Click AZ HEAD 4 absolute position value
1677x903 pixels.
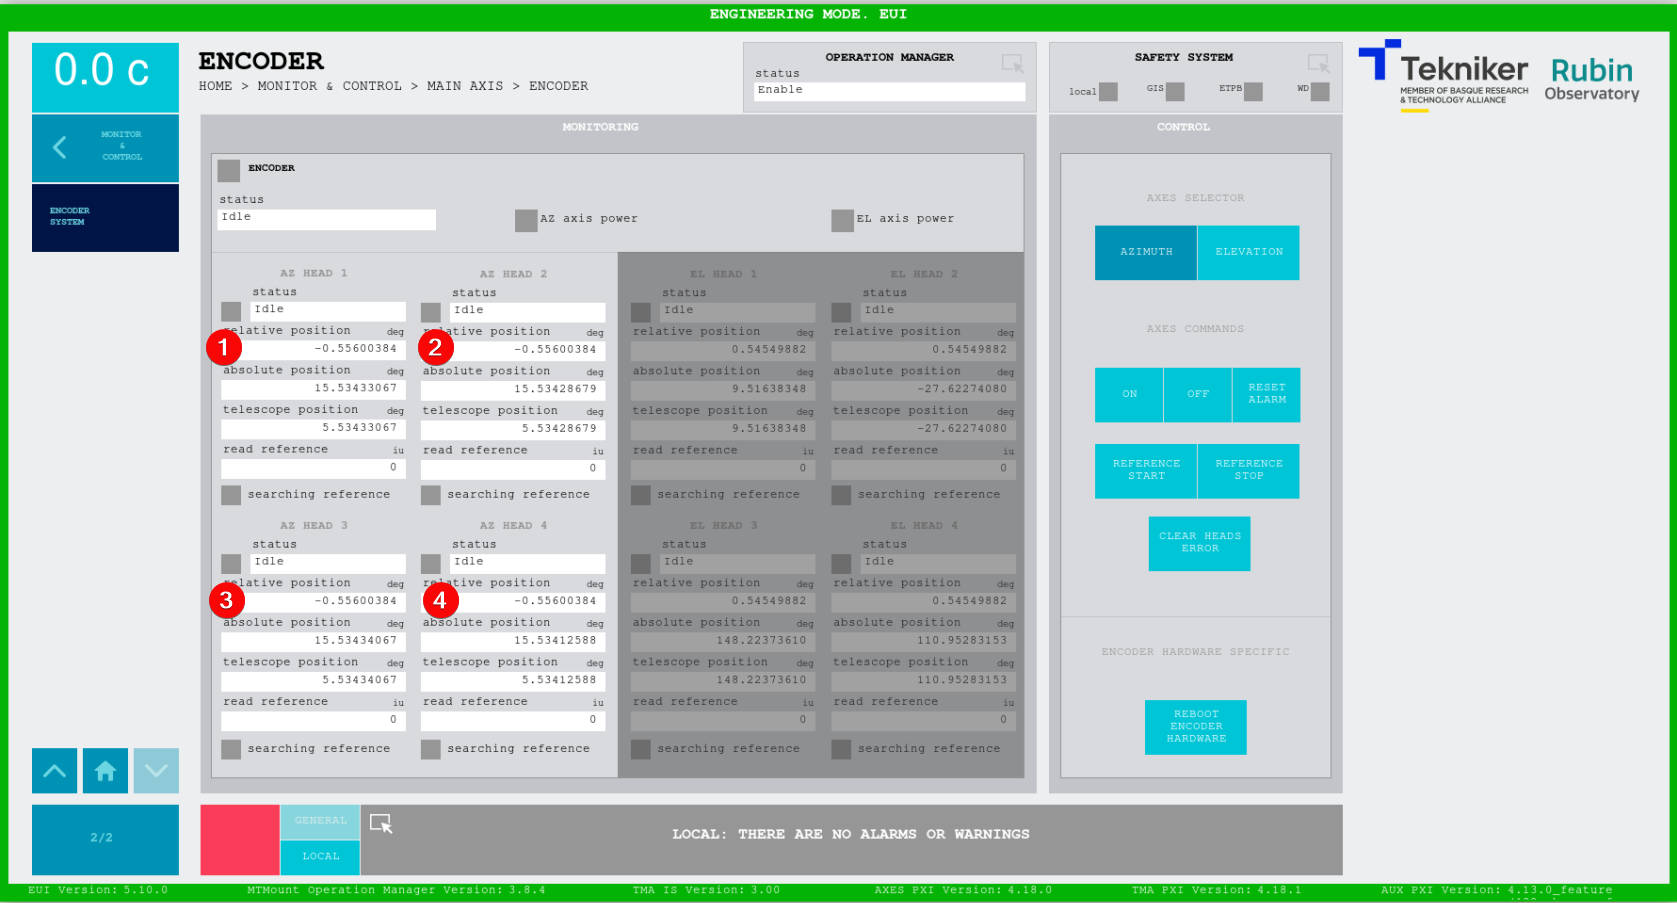(513, 641)
